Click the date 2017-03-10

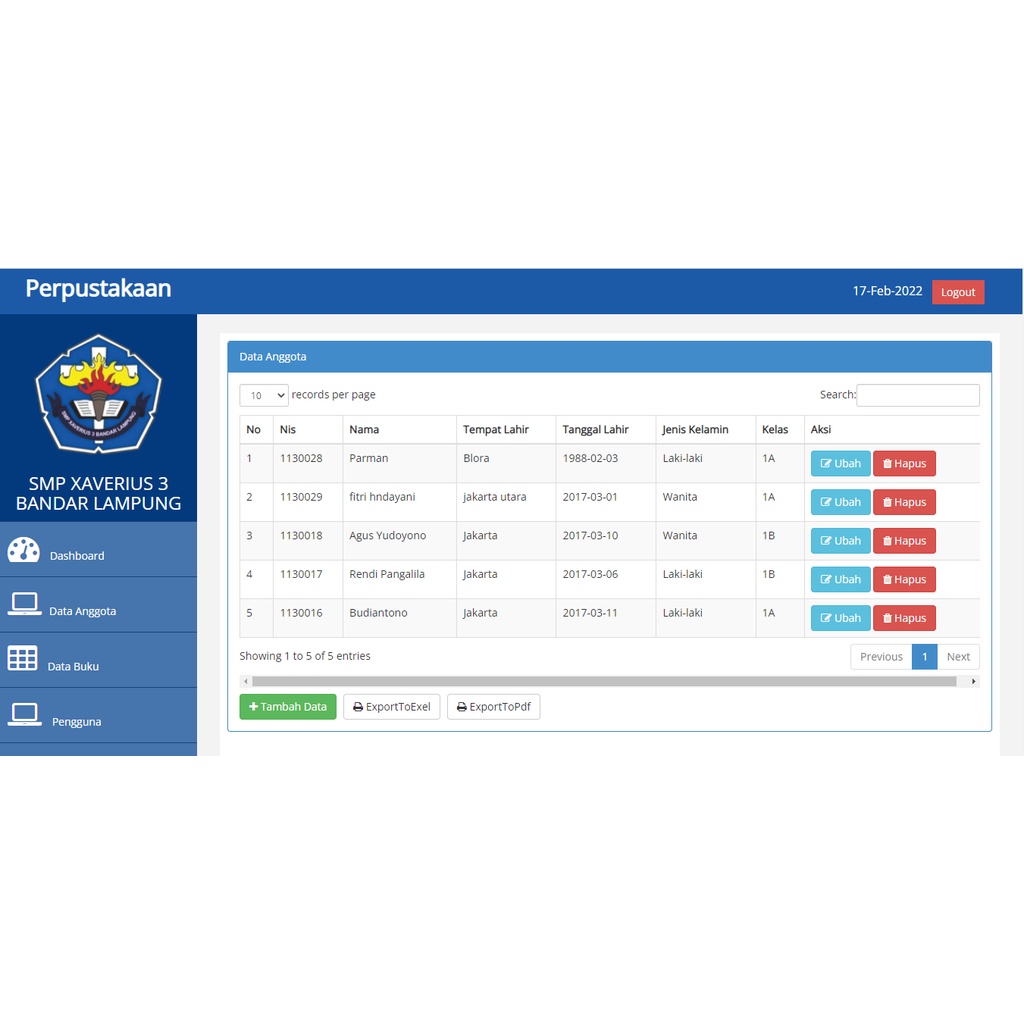tap(590, 536)
